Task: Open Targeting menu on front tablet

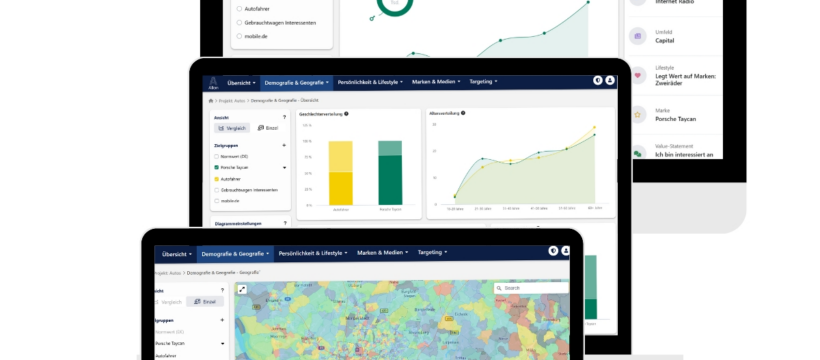Action: point(432,252)
